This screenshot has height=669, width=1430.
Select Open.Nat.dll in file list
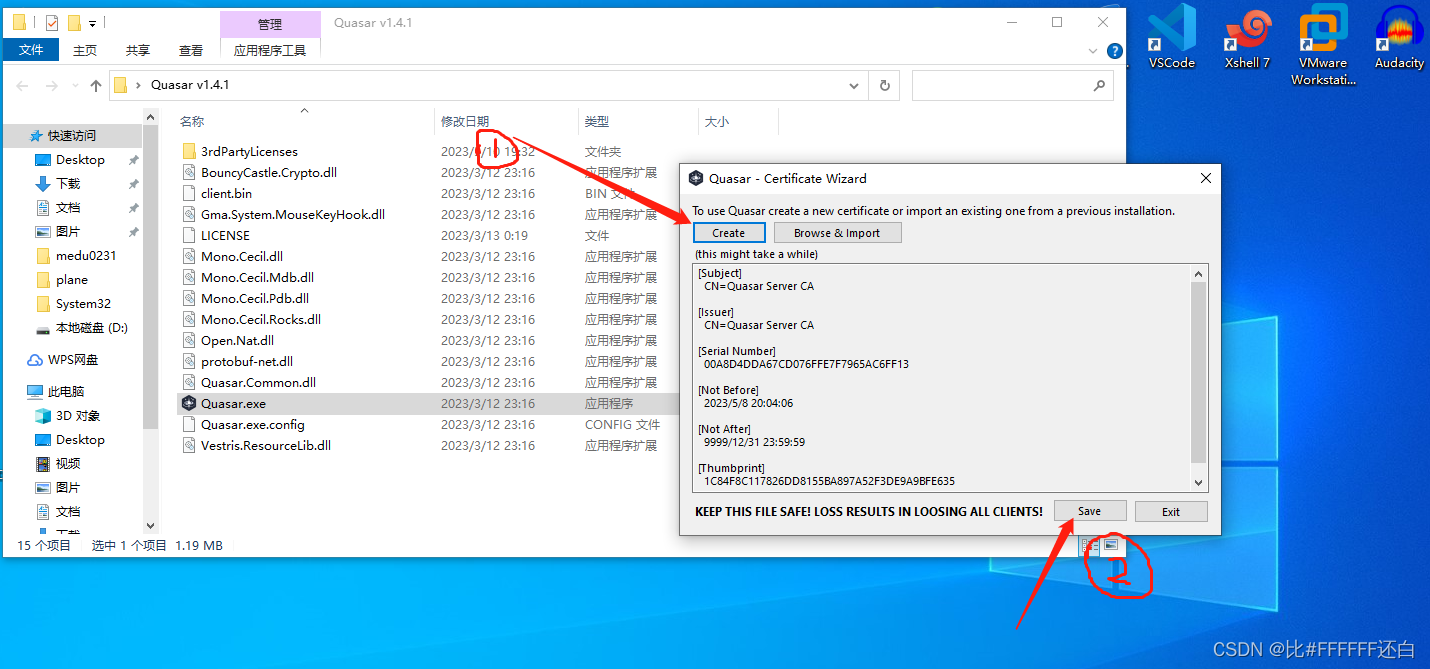pyautogui.click(x=237, y=340)
